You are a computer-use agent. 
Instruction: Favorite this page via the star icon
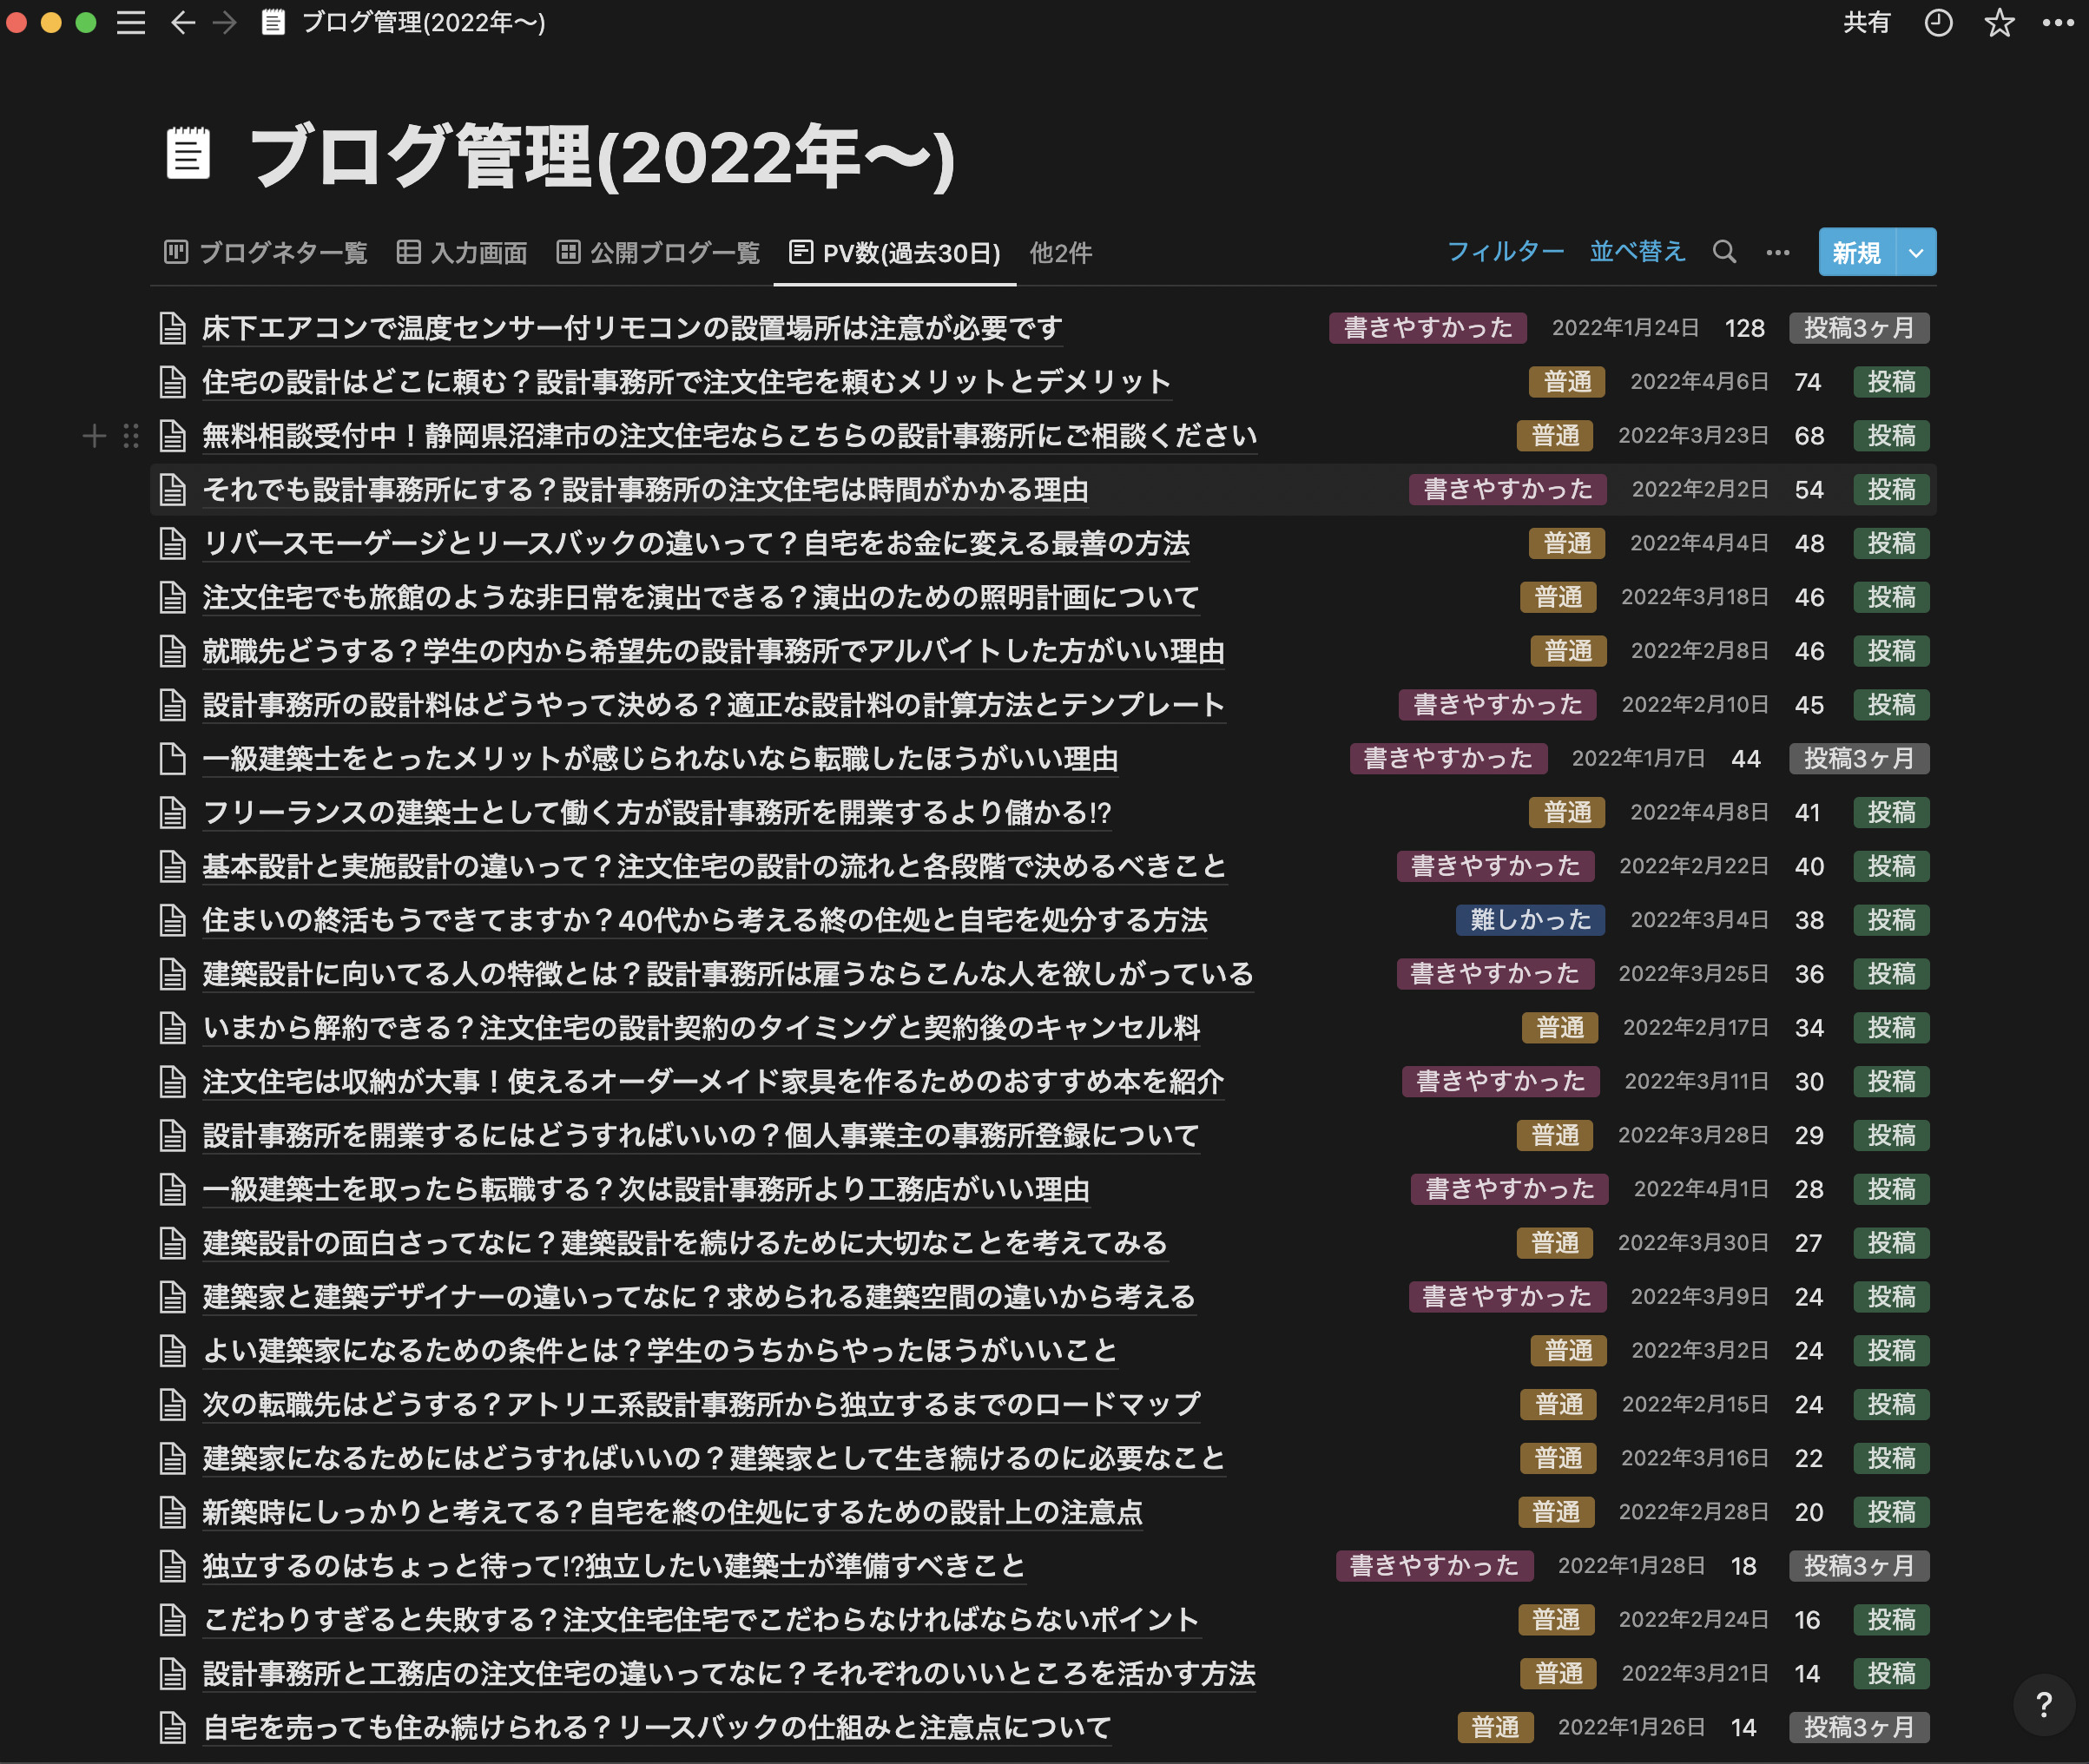[x=1999, y=22]
